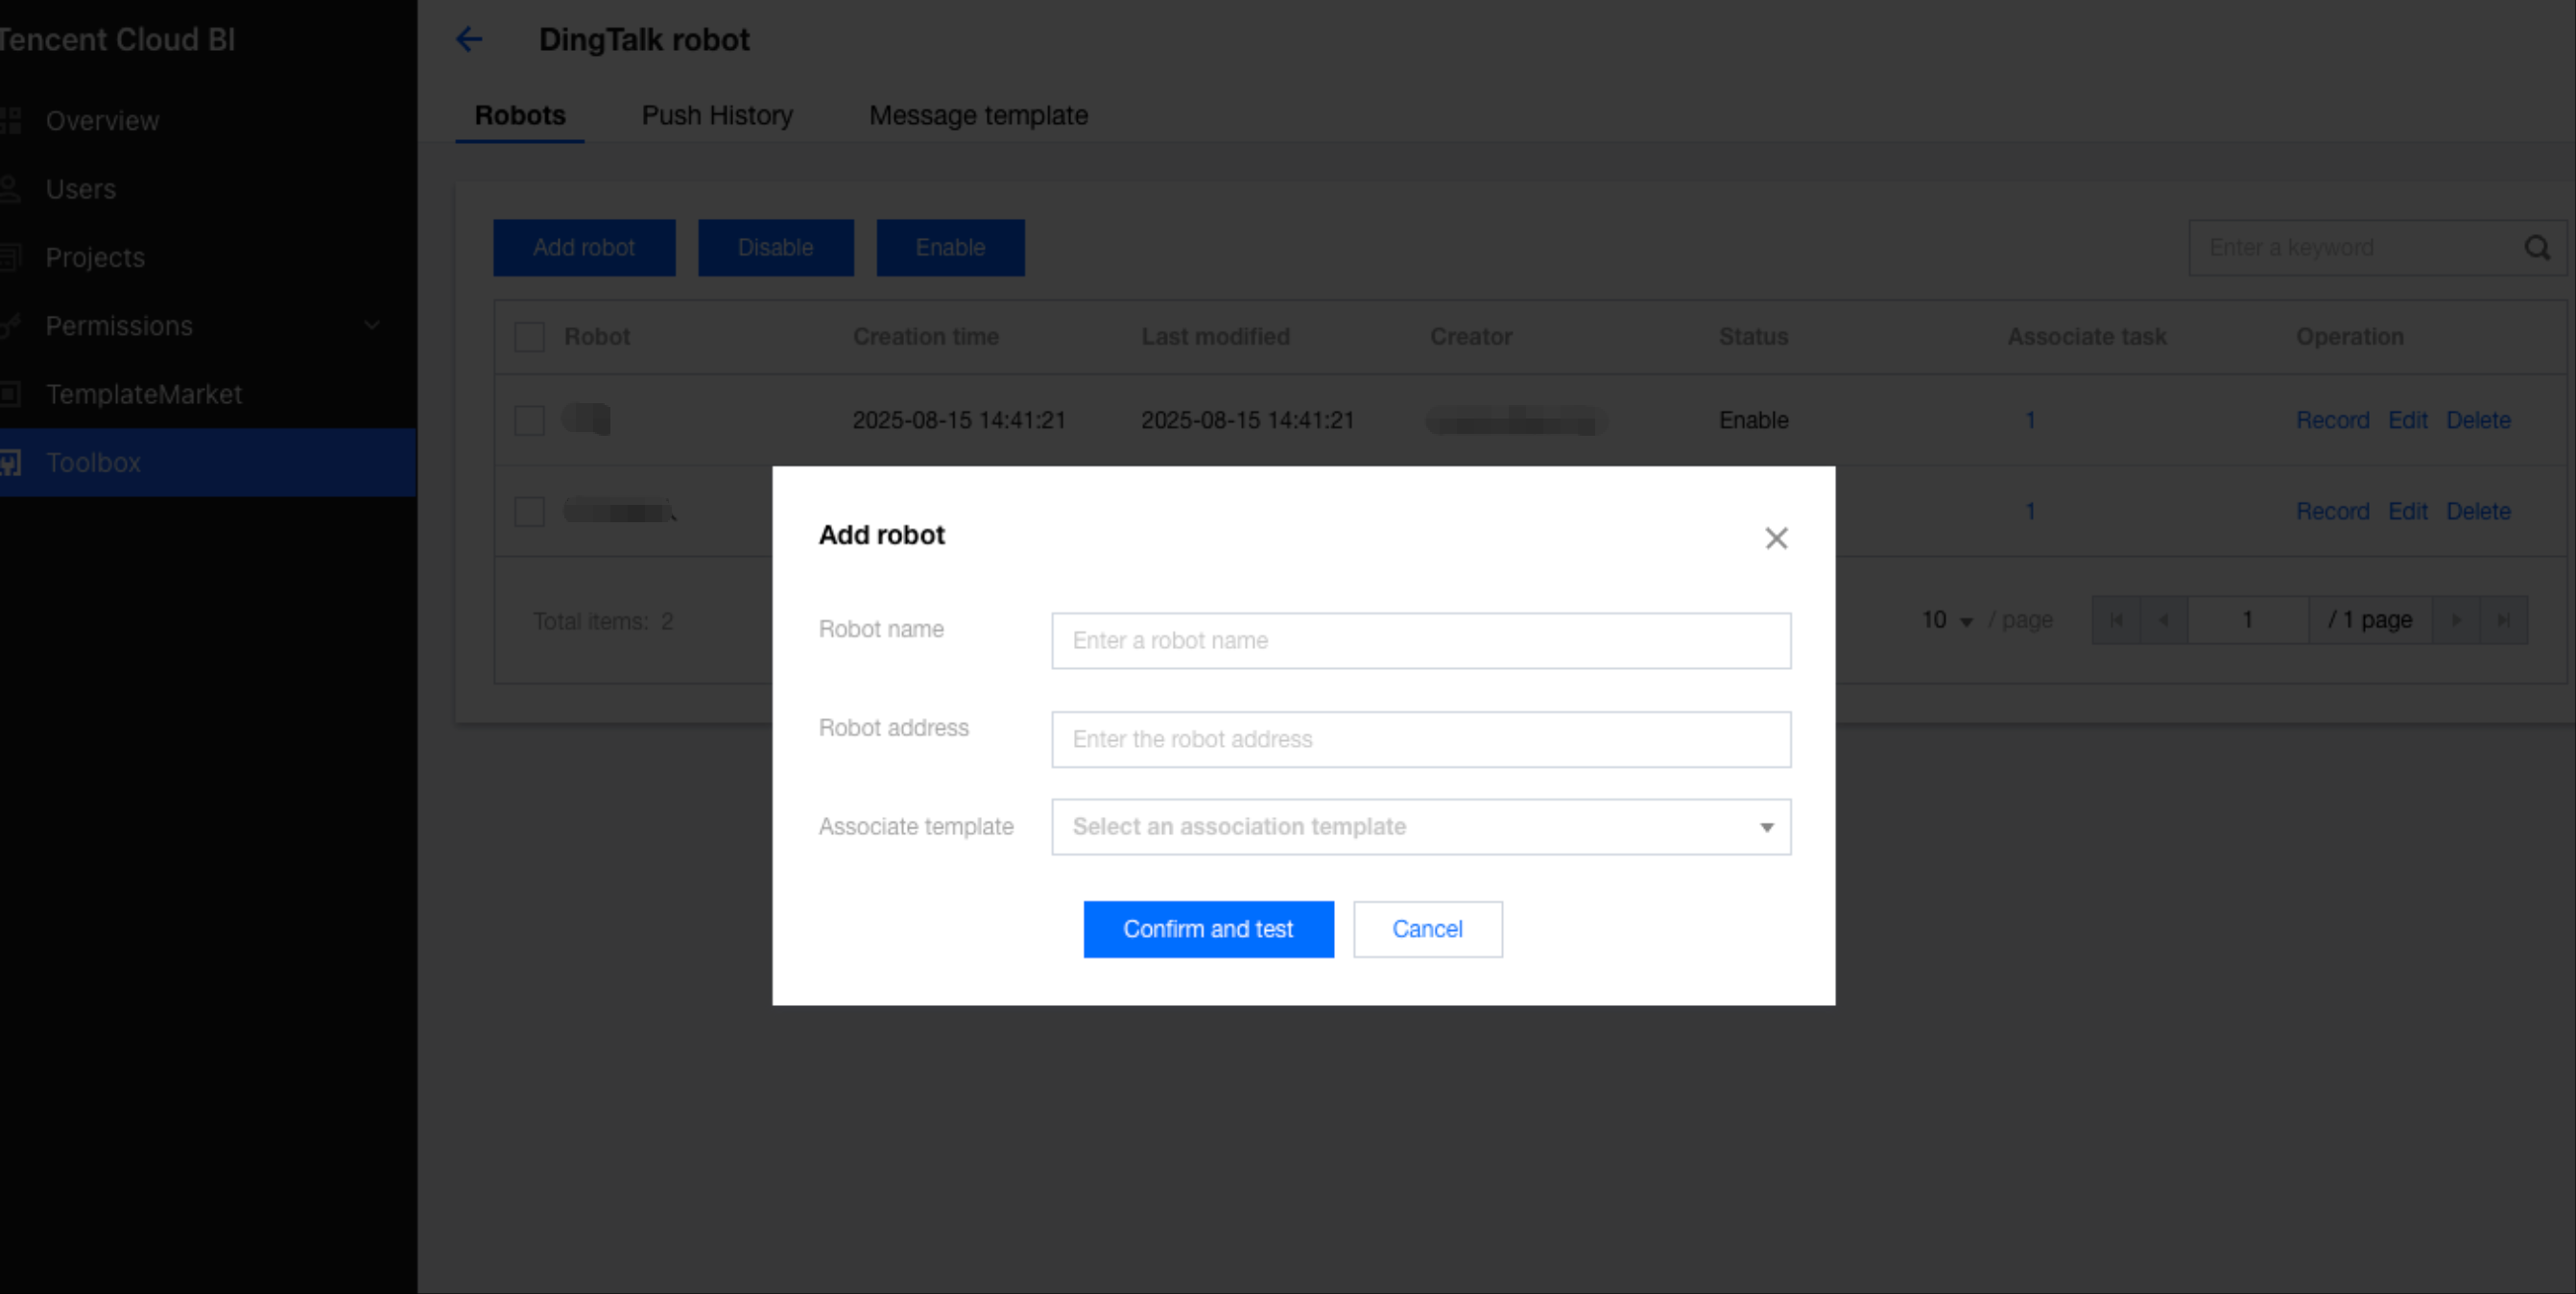Click the Robot name input field

[x=1420, y=641]
